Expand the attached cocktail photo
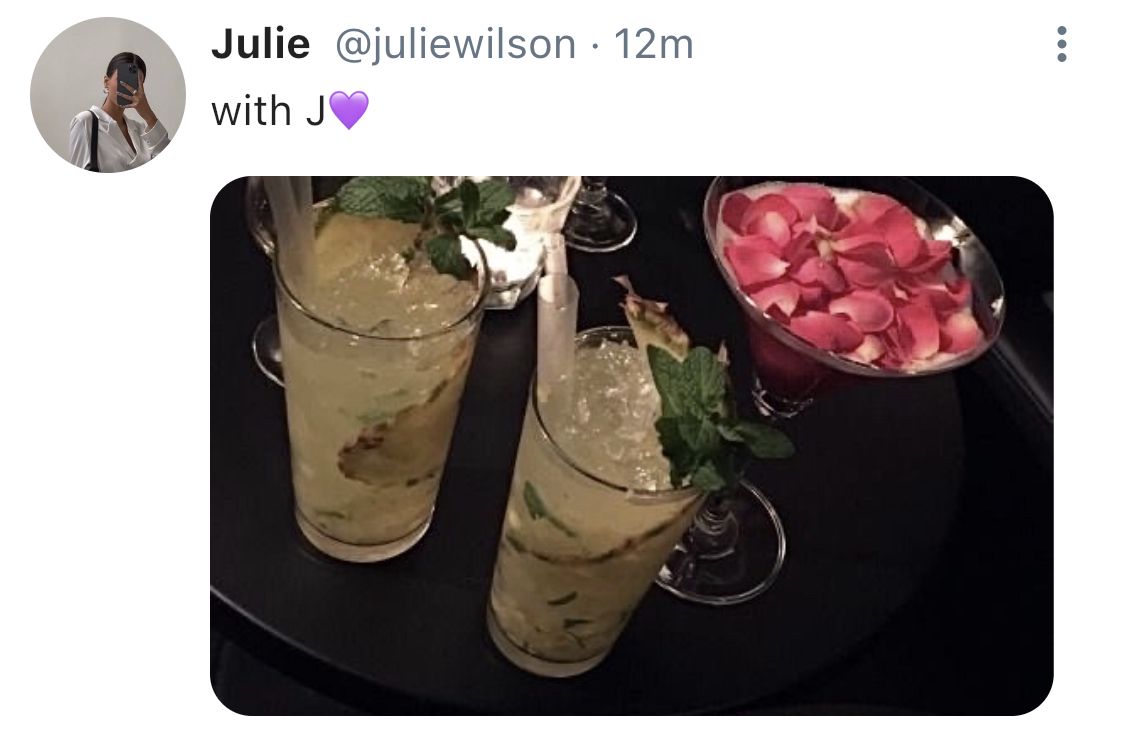The width and height of the screenshot is (1125, 731). (x=631, y=445)
